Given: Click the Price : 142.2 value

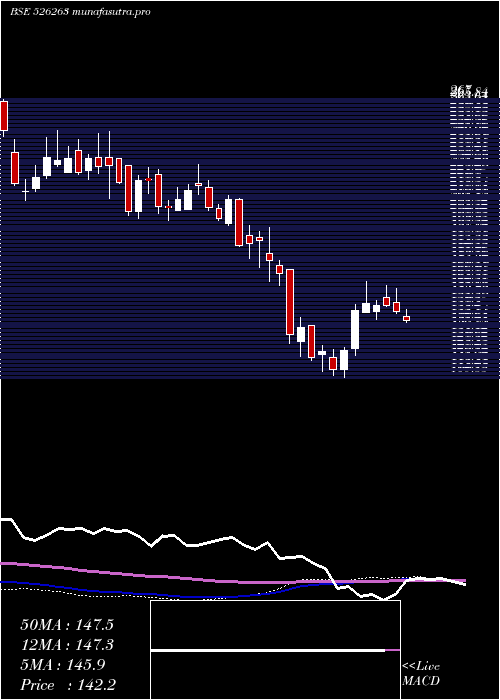Looking at the screenshot, I should [x=68, y=685].
